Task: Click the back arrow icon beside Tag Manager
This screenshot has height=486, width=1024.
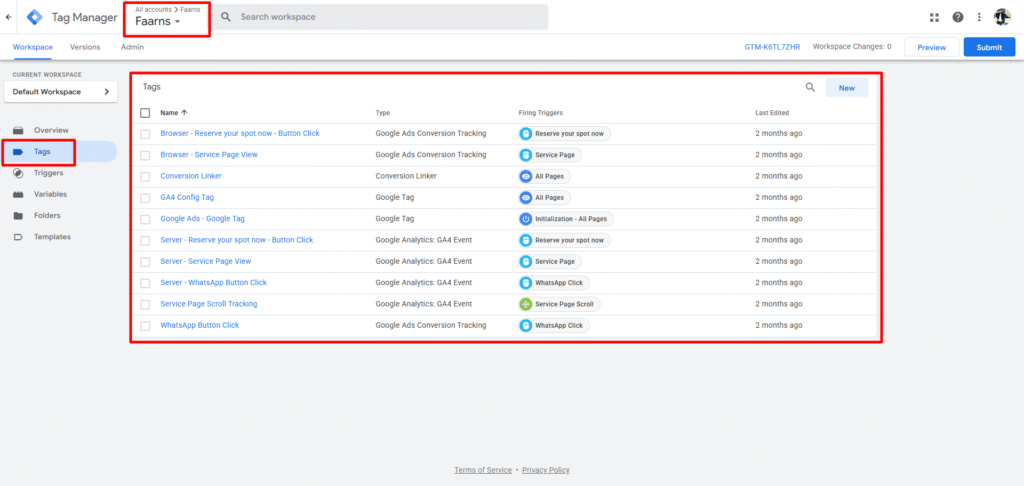Action: tap(9, 17)
